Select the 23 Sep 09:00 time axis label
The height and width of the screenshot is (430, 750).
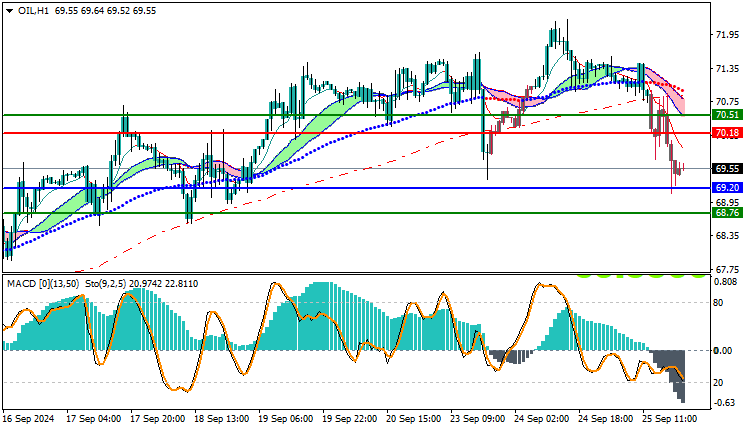[477, 419]
